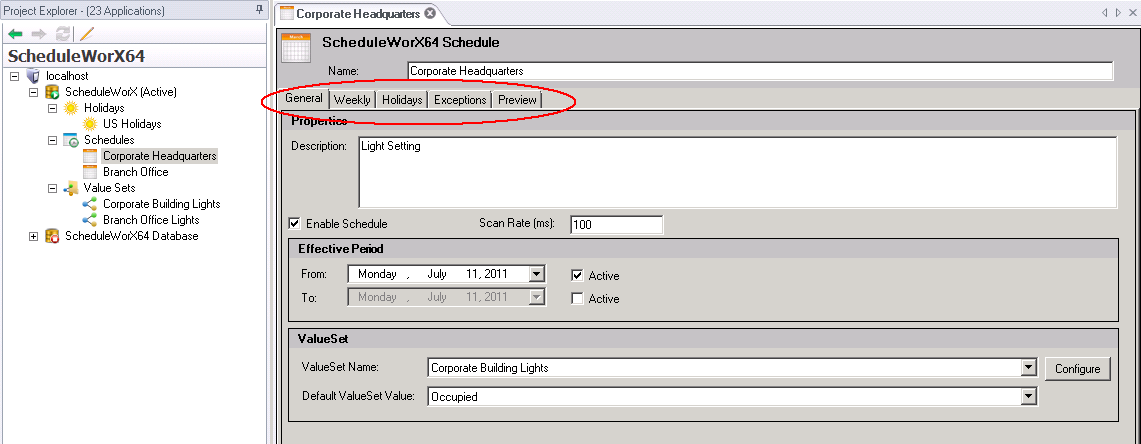Expand the ScheduleWorX64 Database node
This screenshot has width=1141, height=444.
33,236
